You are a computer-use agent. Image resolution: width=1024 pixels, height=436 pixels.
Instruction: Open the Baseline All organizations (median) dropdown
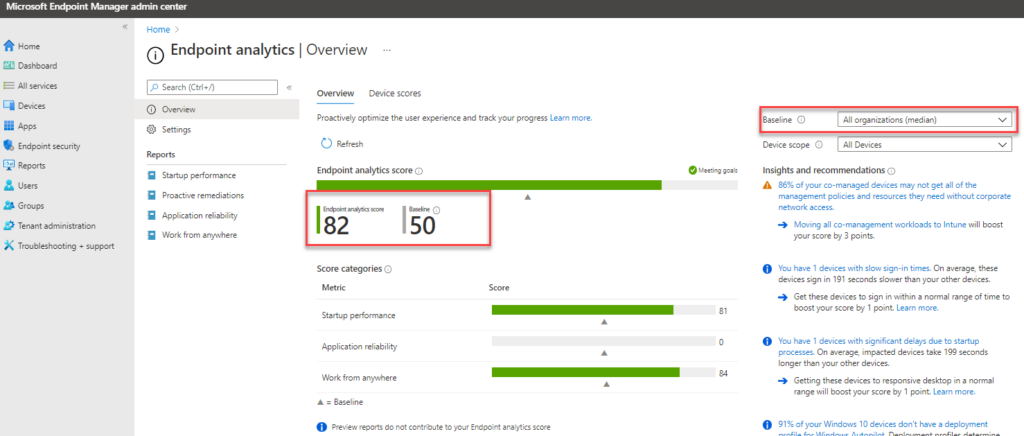pos(924,120)
